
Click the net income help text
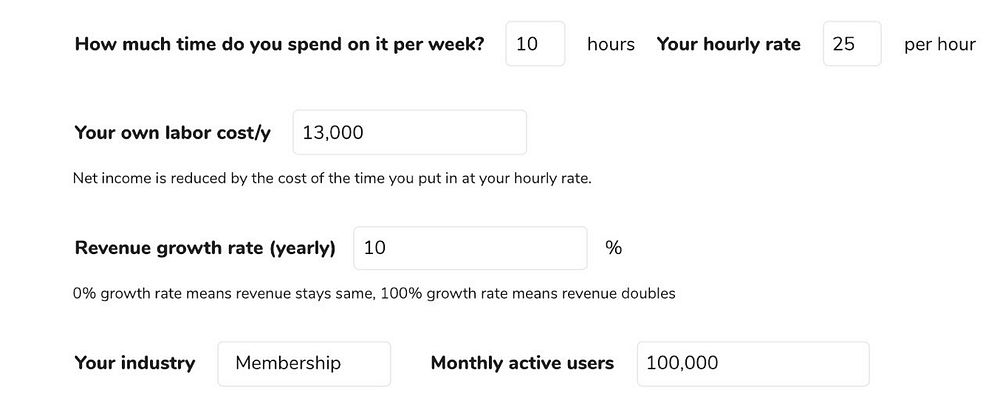pyautogui.click(x=332, y=179)
